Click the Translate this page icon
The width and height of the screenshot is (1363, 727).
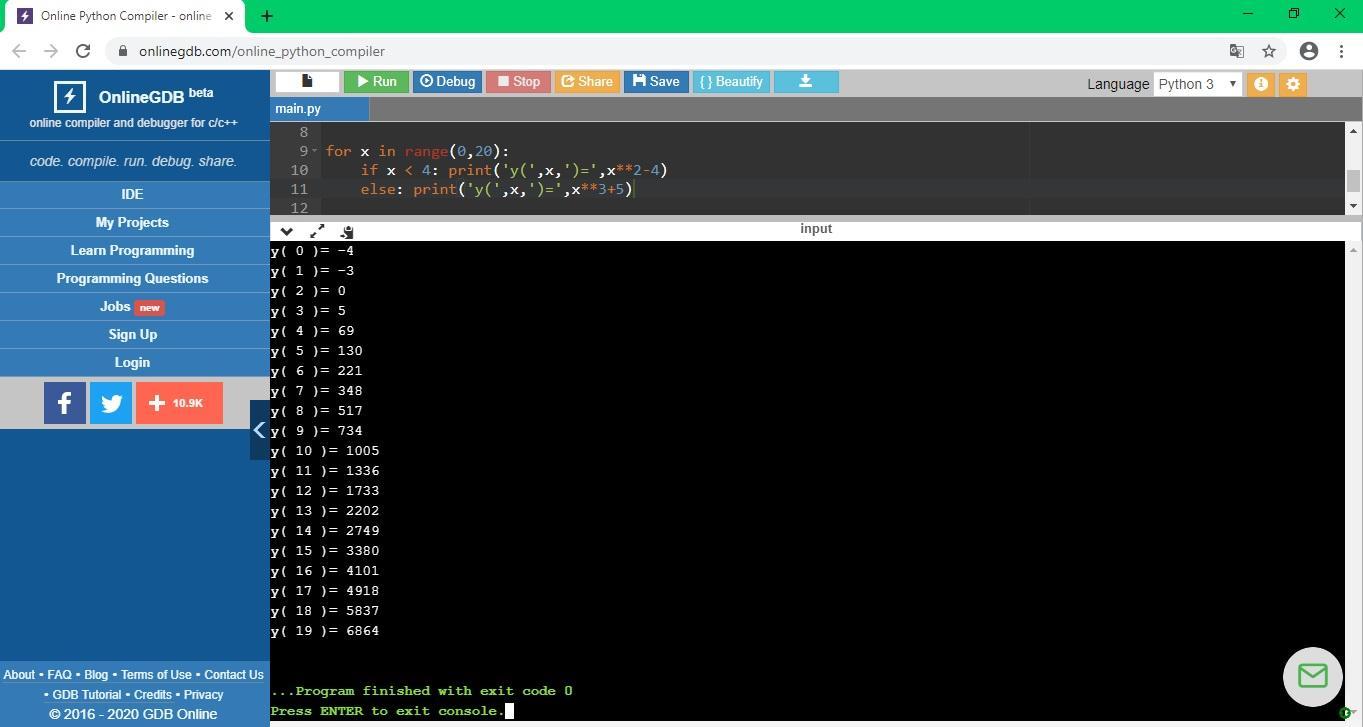coord(1237,51)
